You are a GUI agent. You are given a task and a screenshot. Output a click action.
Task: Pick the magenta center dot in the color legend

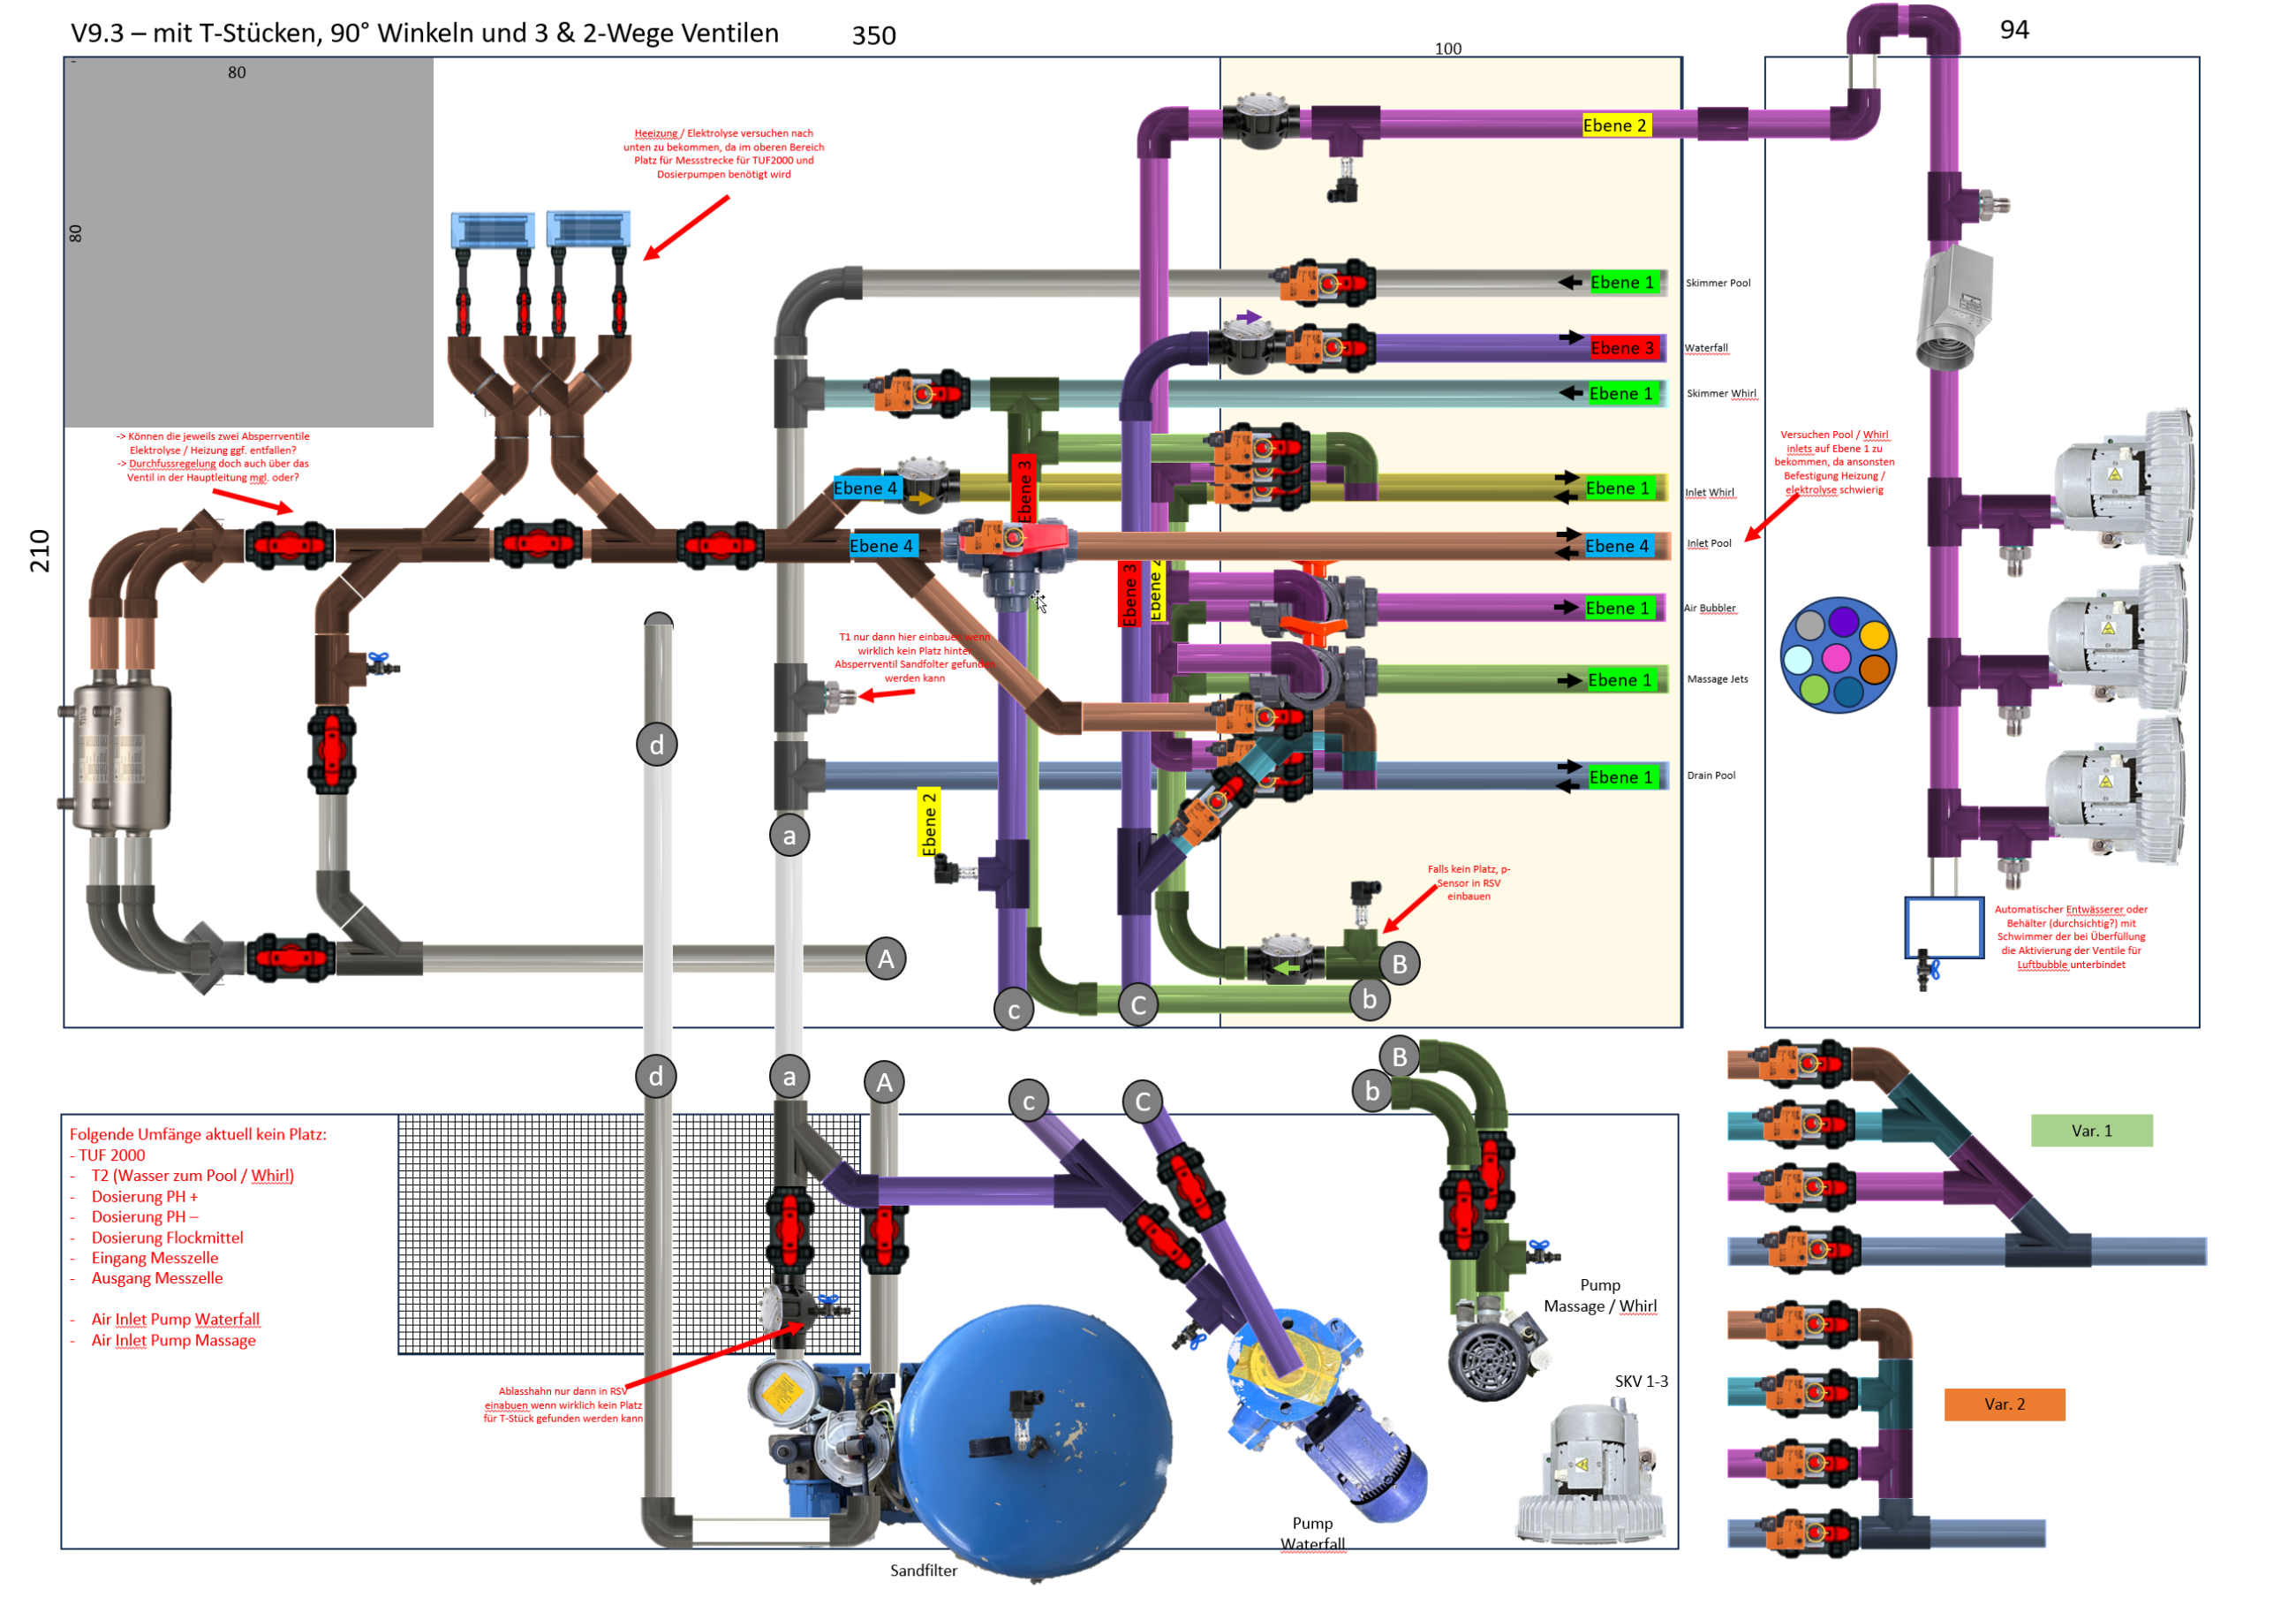click(x=1836, y=657)
